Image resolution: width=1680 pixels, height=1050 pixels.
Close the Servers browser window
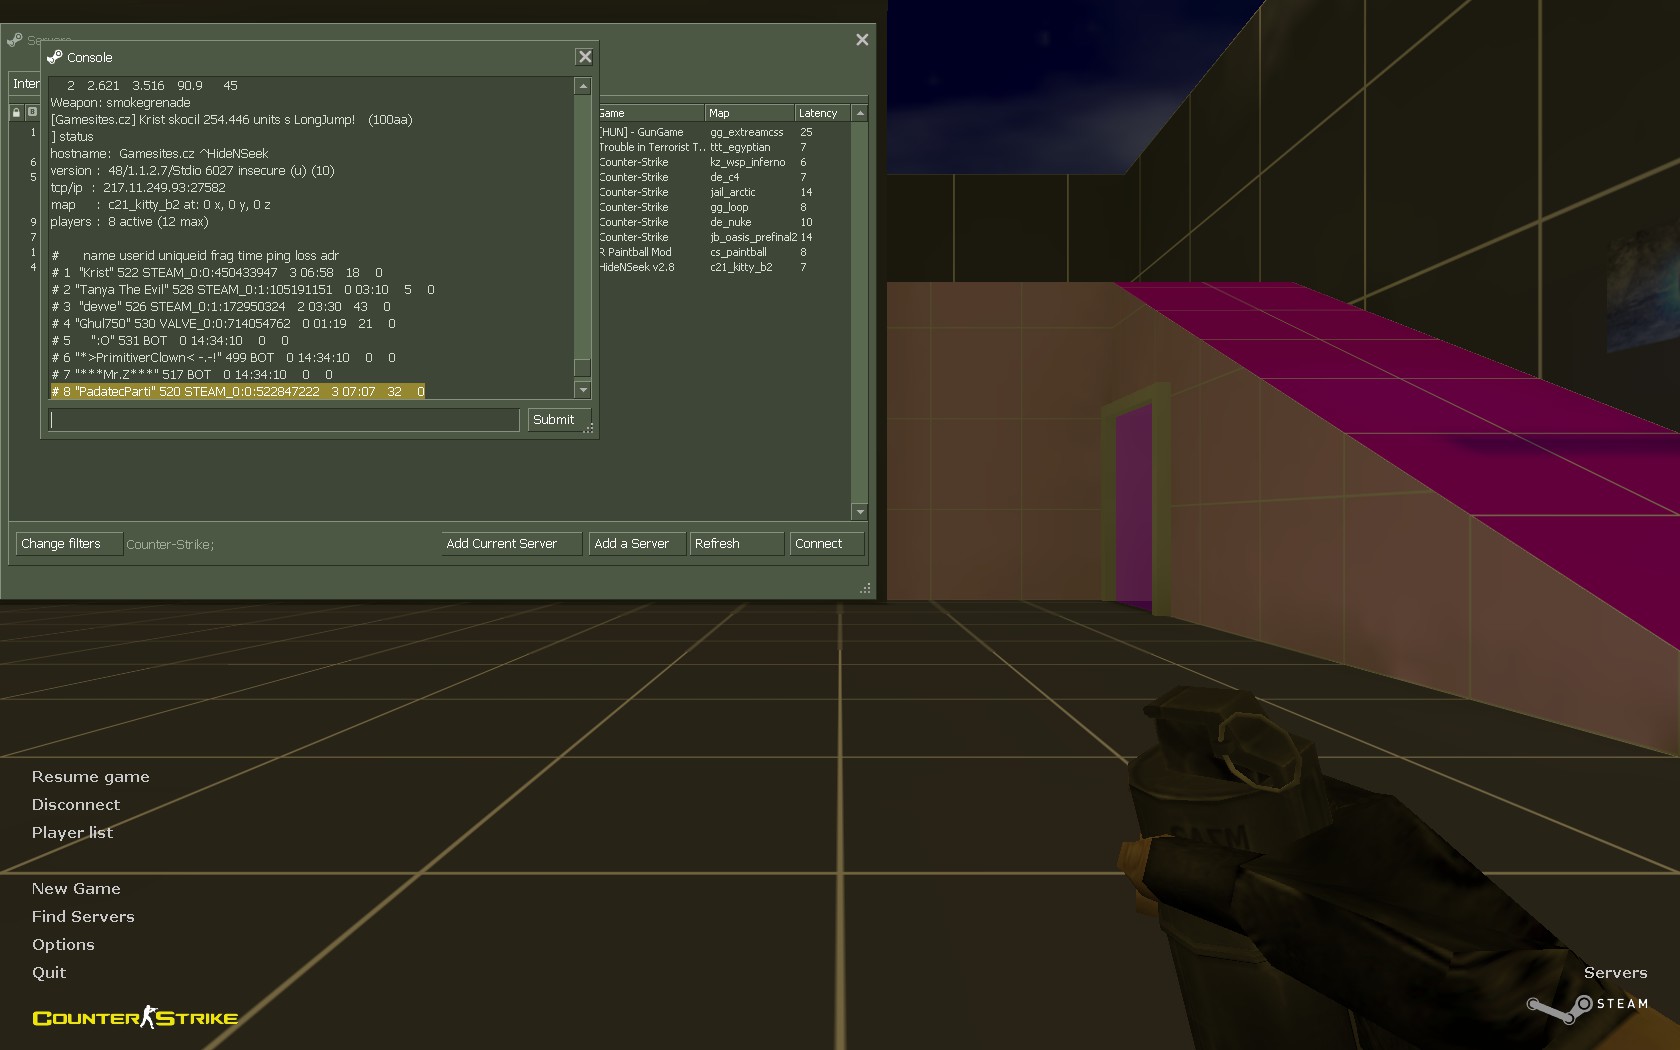862,40
